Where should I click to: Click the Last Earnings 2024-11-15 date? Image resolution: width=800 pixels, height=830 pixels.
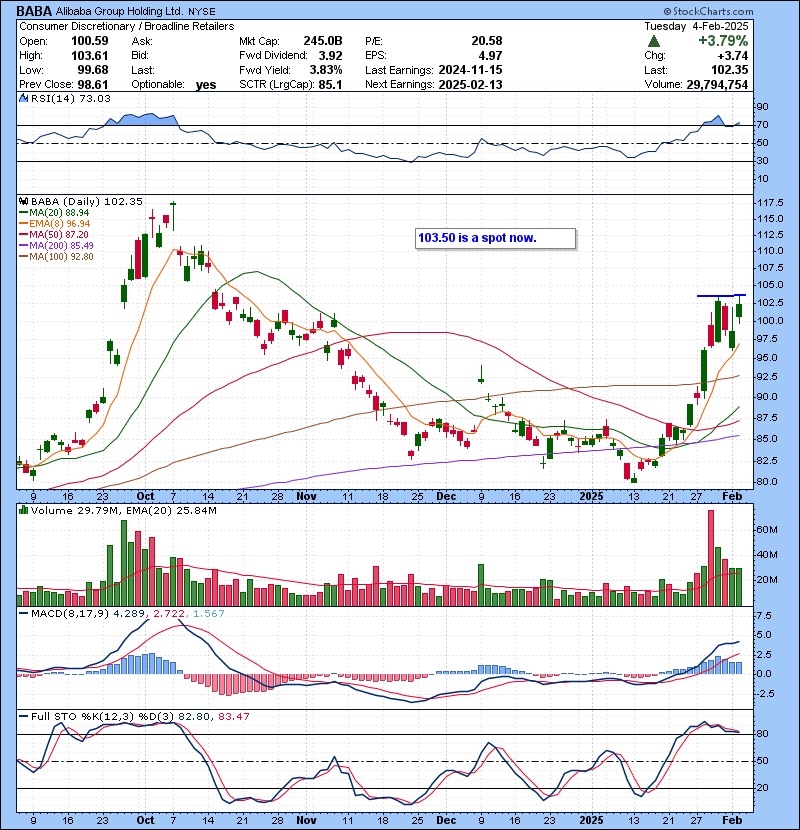point(470,70)
